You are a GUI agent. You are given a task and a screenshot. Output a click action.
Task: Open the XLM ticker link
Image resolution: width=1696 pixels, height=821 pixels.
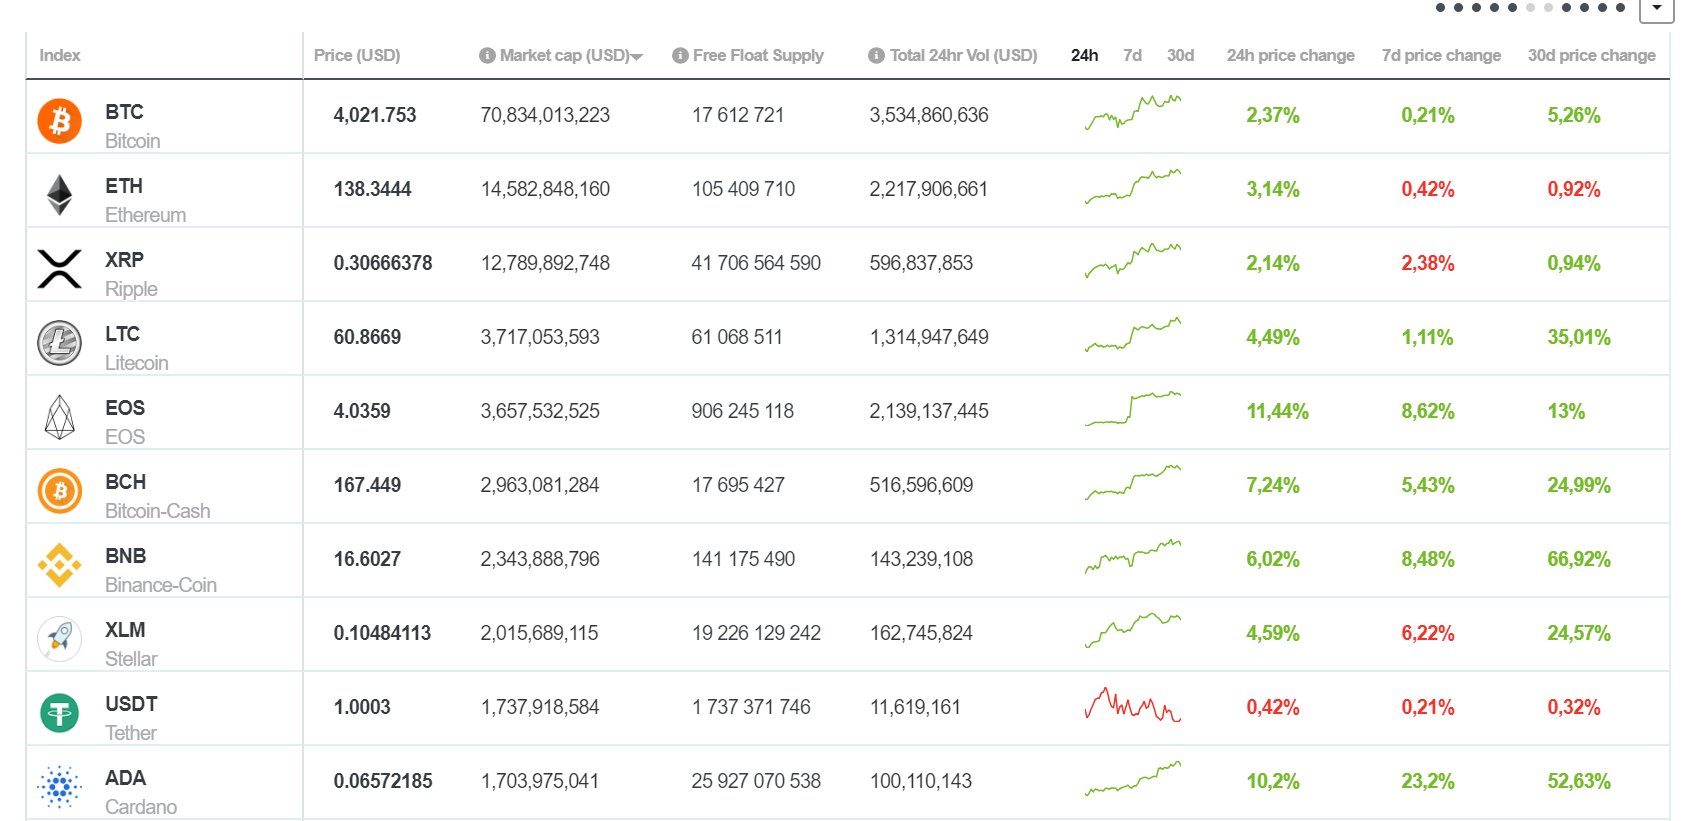(x=125, y=630)
